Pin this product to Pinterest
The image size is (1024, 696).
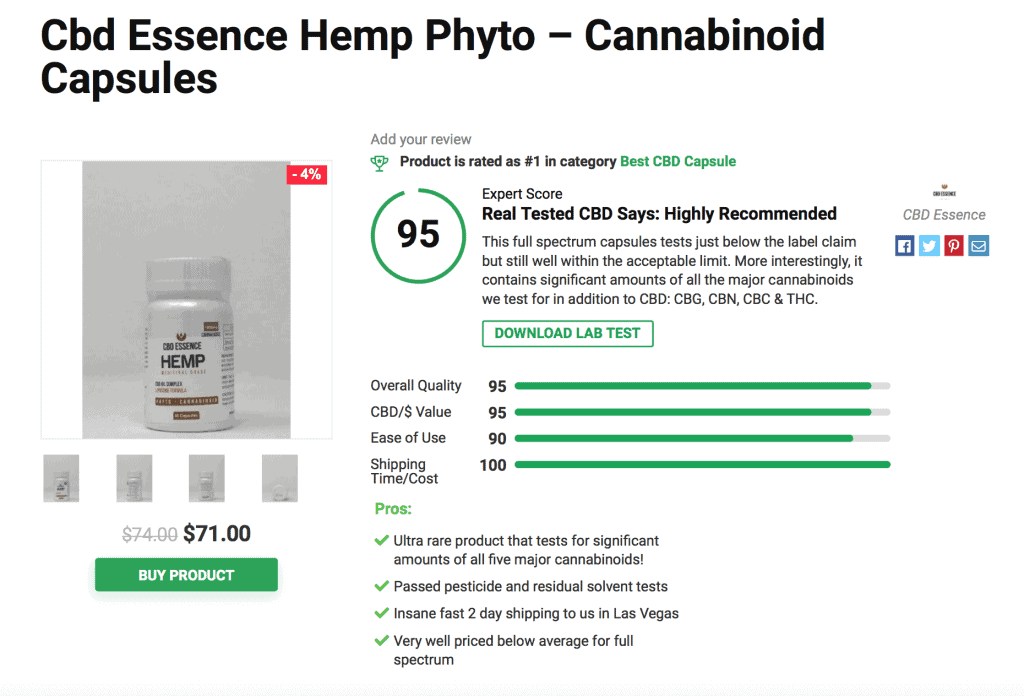[954, 245]
